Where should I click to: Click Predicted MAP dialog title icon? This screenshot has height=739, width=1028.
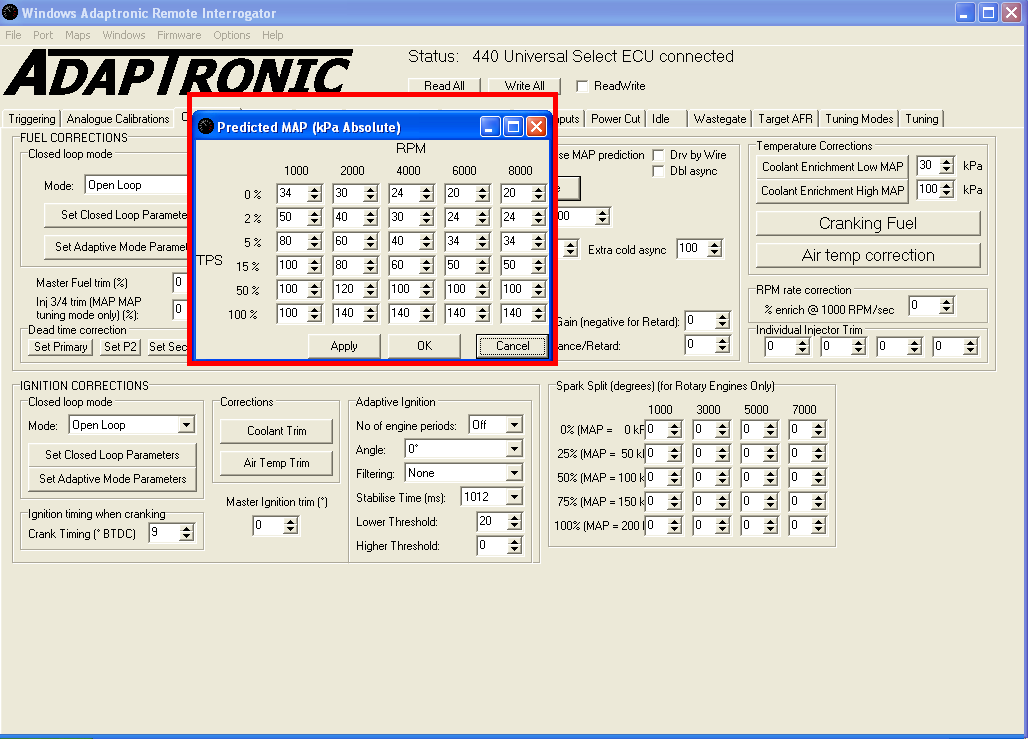[x=206, y=127]
